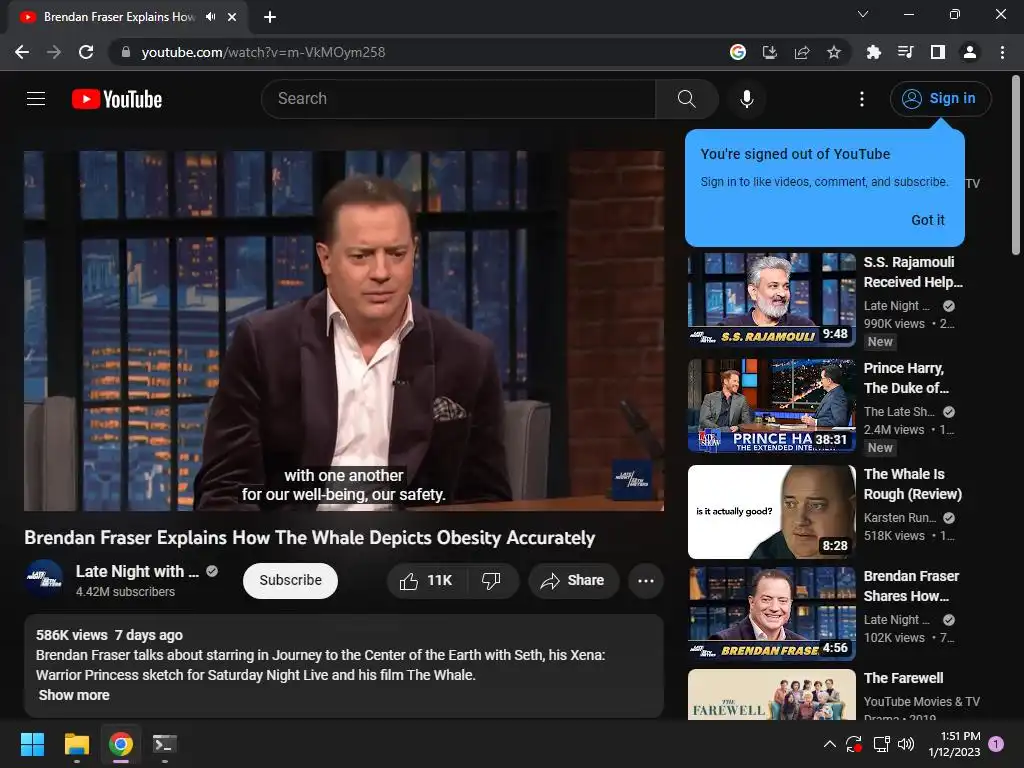Screen dimensions: 1024x768
Task: Open Windows Start menu
Action: tap(33, 744)
